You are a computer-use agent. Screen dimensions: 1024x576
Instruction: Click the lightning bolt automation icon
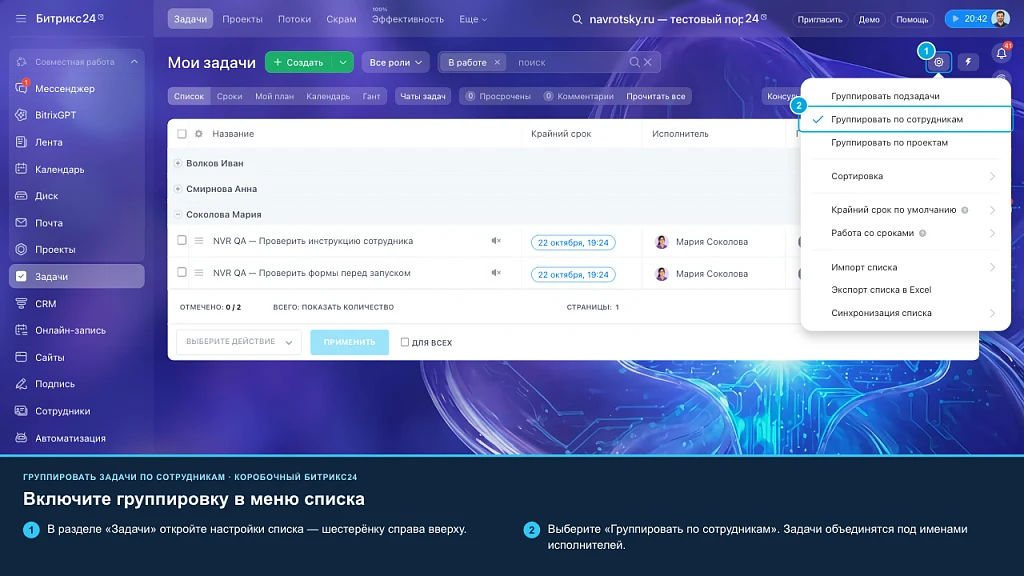click(x=968, y=62)
